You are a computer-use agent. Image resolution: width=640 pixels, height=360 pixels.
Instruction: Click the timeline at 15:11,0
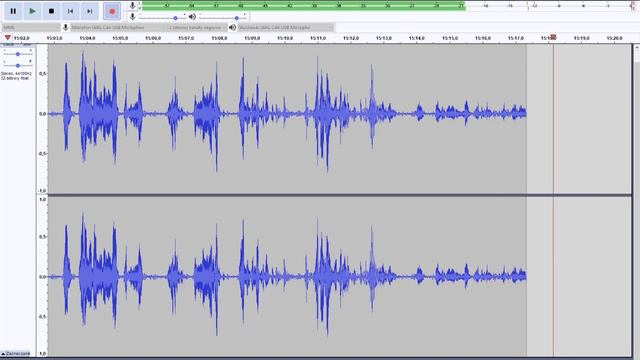click(x=318, y=38)
